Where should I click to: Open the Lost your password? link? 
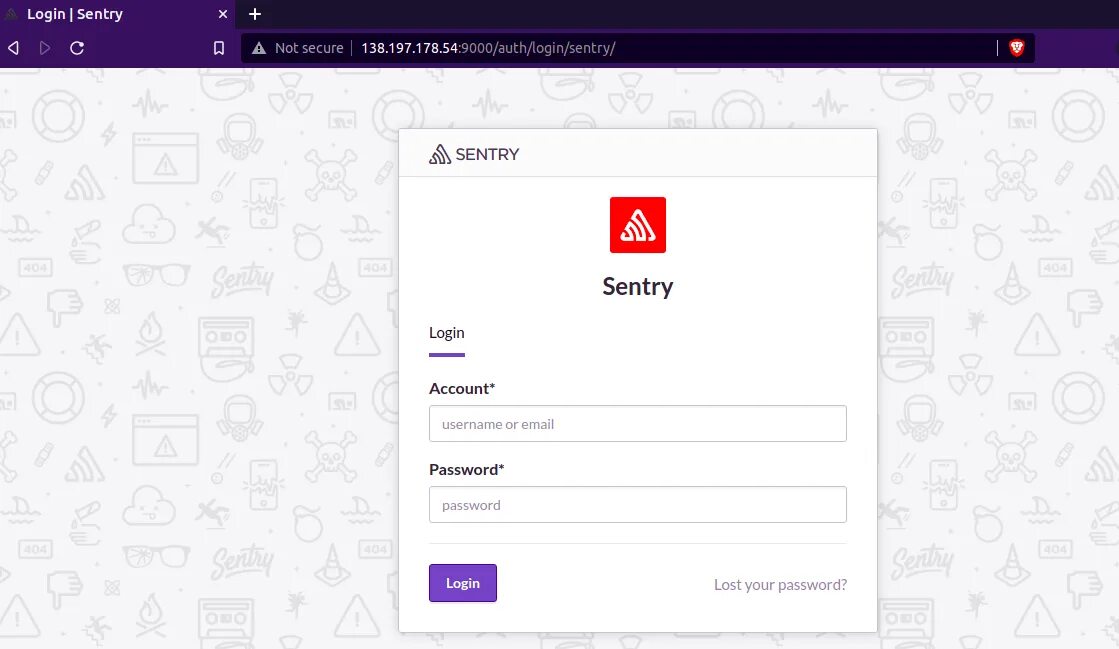point(780,584)
